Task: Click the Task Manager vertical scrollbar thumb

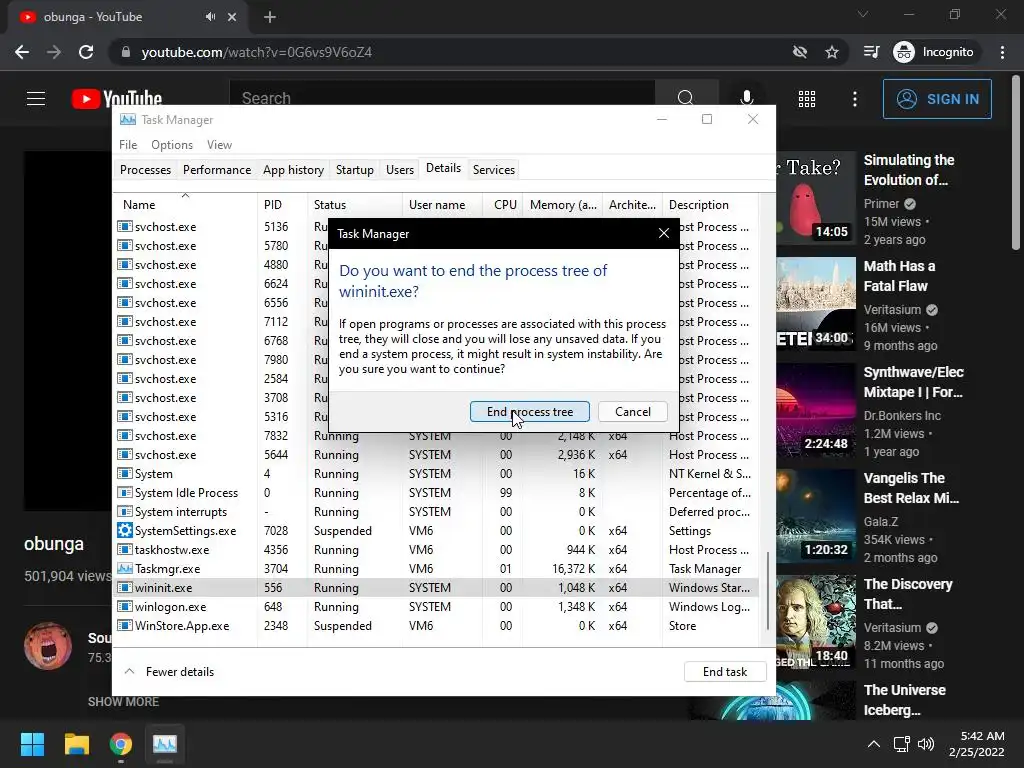Action: point(768,591)
